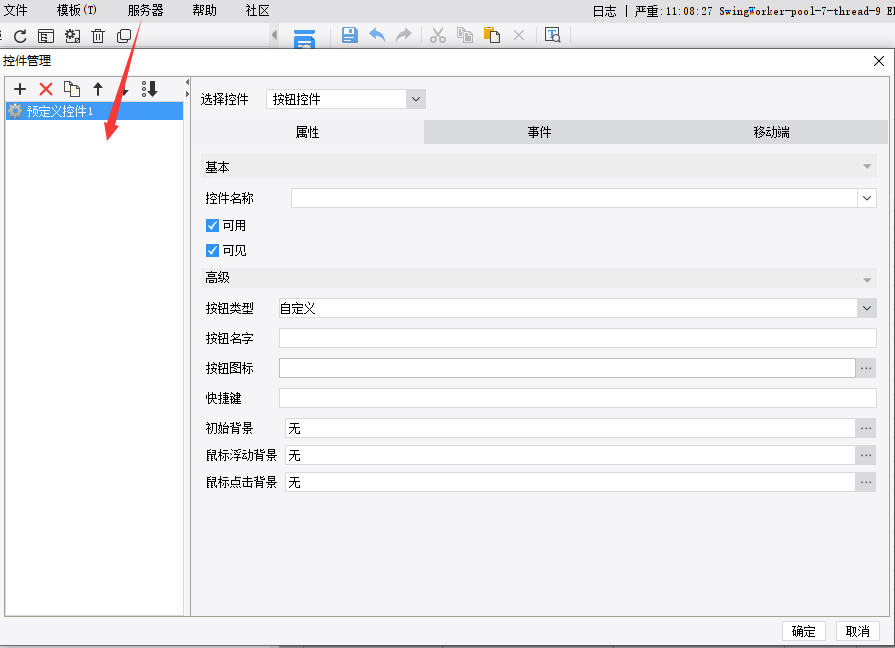
Task: Open 鼠标浮动背景 settings via the ellipsis button
Action: pos(866,455)
